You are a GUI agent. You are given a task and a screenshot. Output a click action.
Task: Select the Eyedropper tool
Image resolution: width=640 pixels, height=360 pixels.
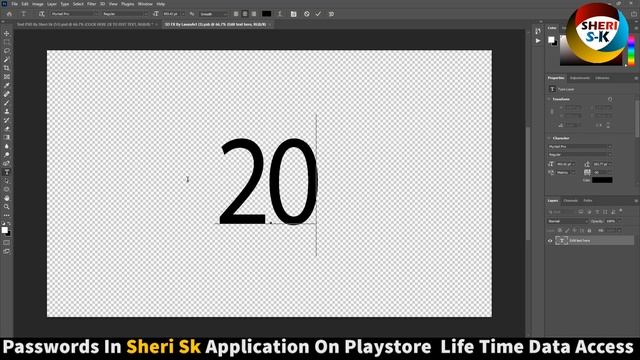[7, 85]
